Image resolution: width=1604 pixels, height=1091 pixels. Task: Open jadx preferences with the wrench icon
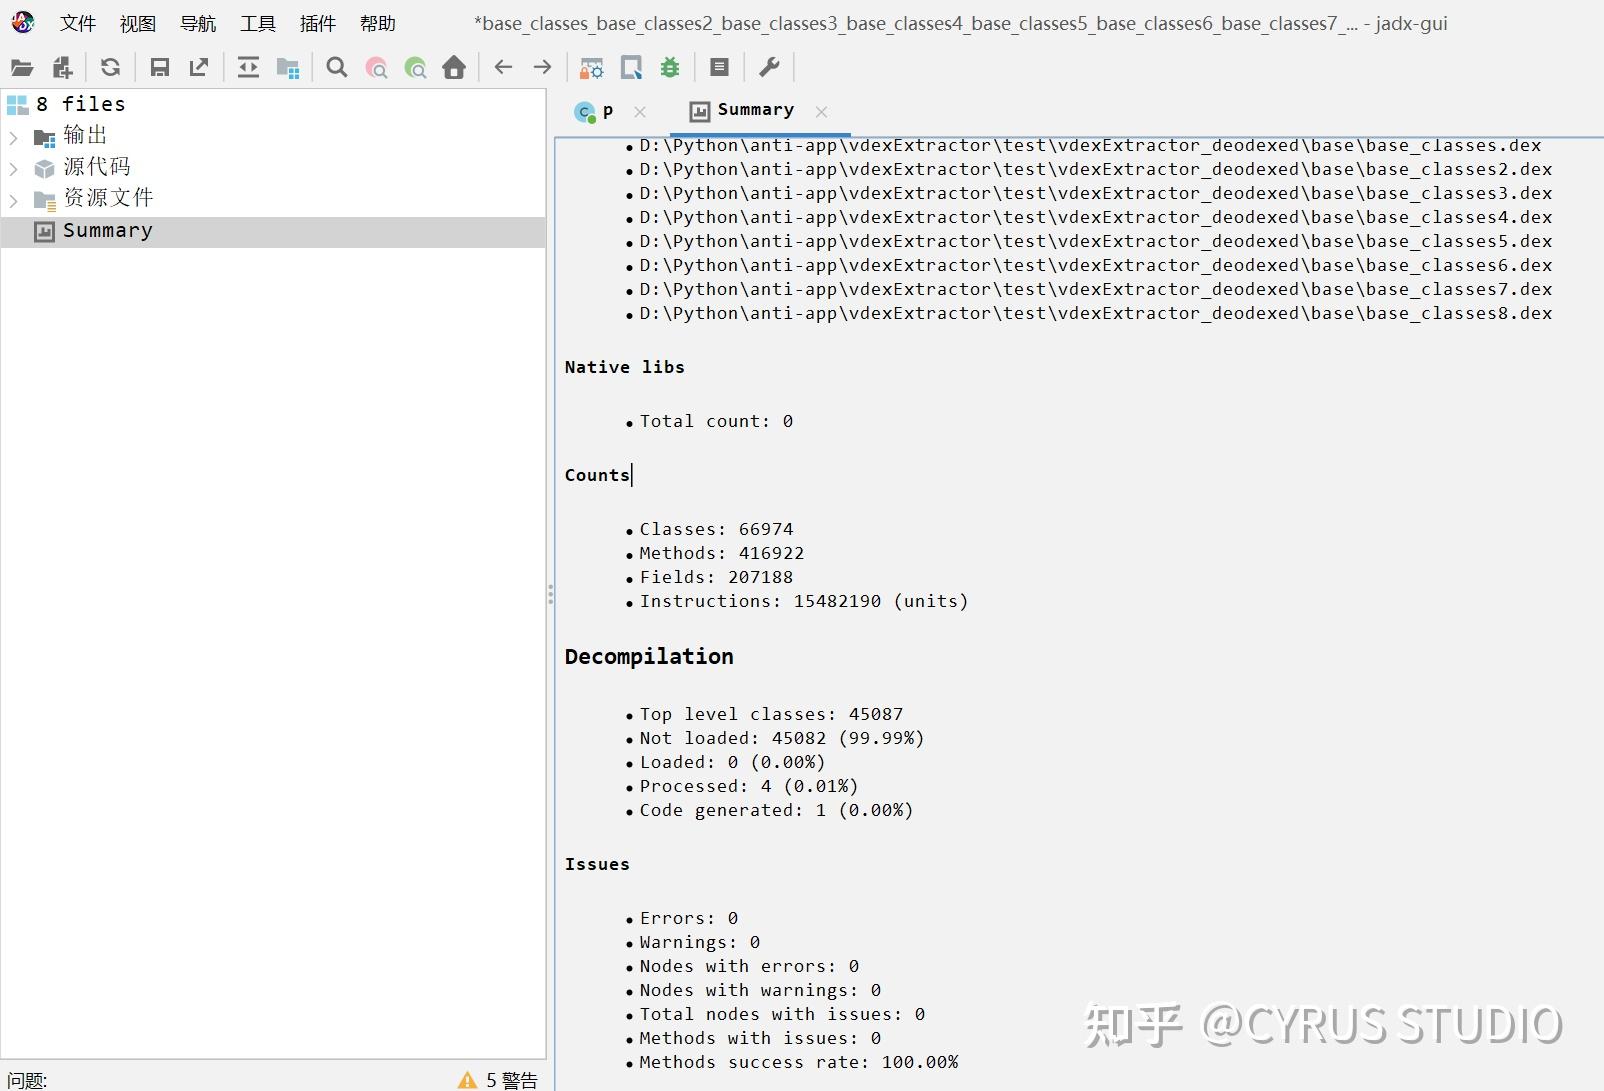click(x=769, y=67)
